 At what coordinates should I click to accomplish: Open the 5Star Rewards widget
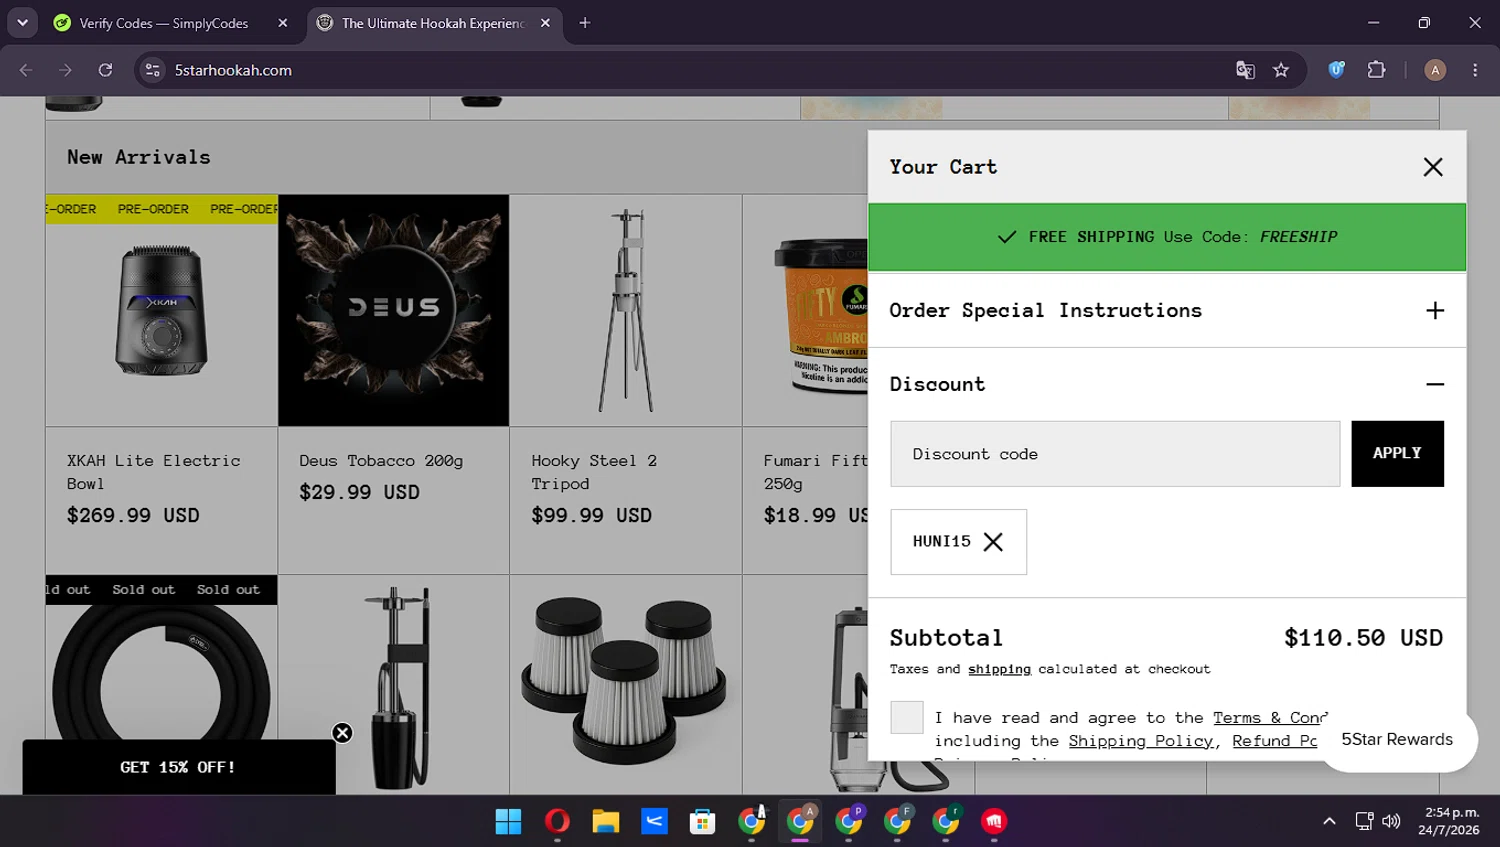(1397, 740)
